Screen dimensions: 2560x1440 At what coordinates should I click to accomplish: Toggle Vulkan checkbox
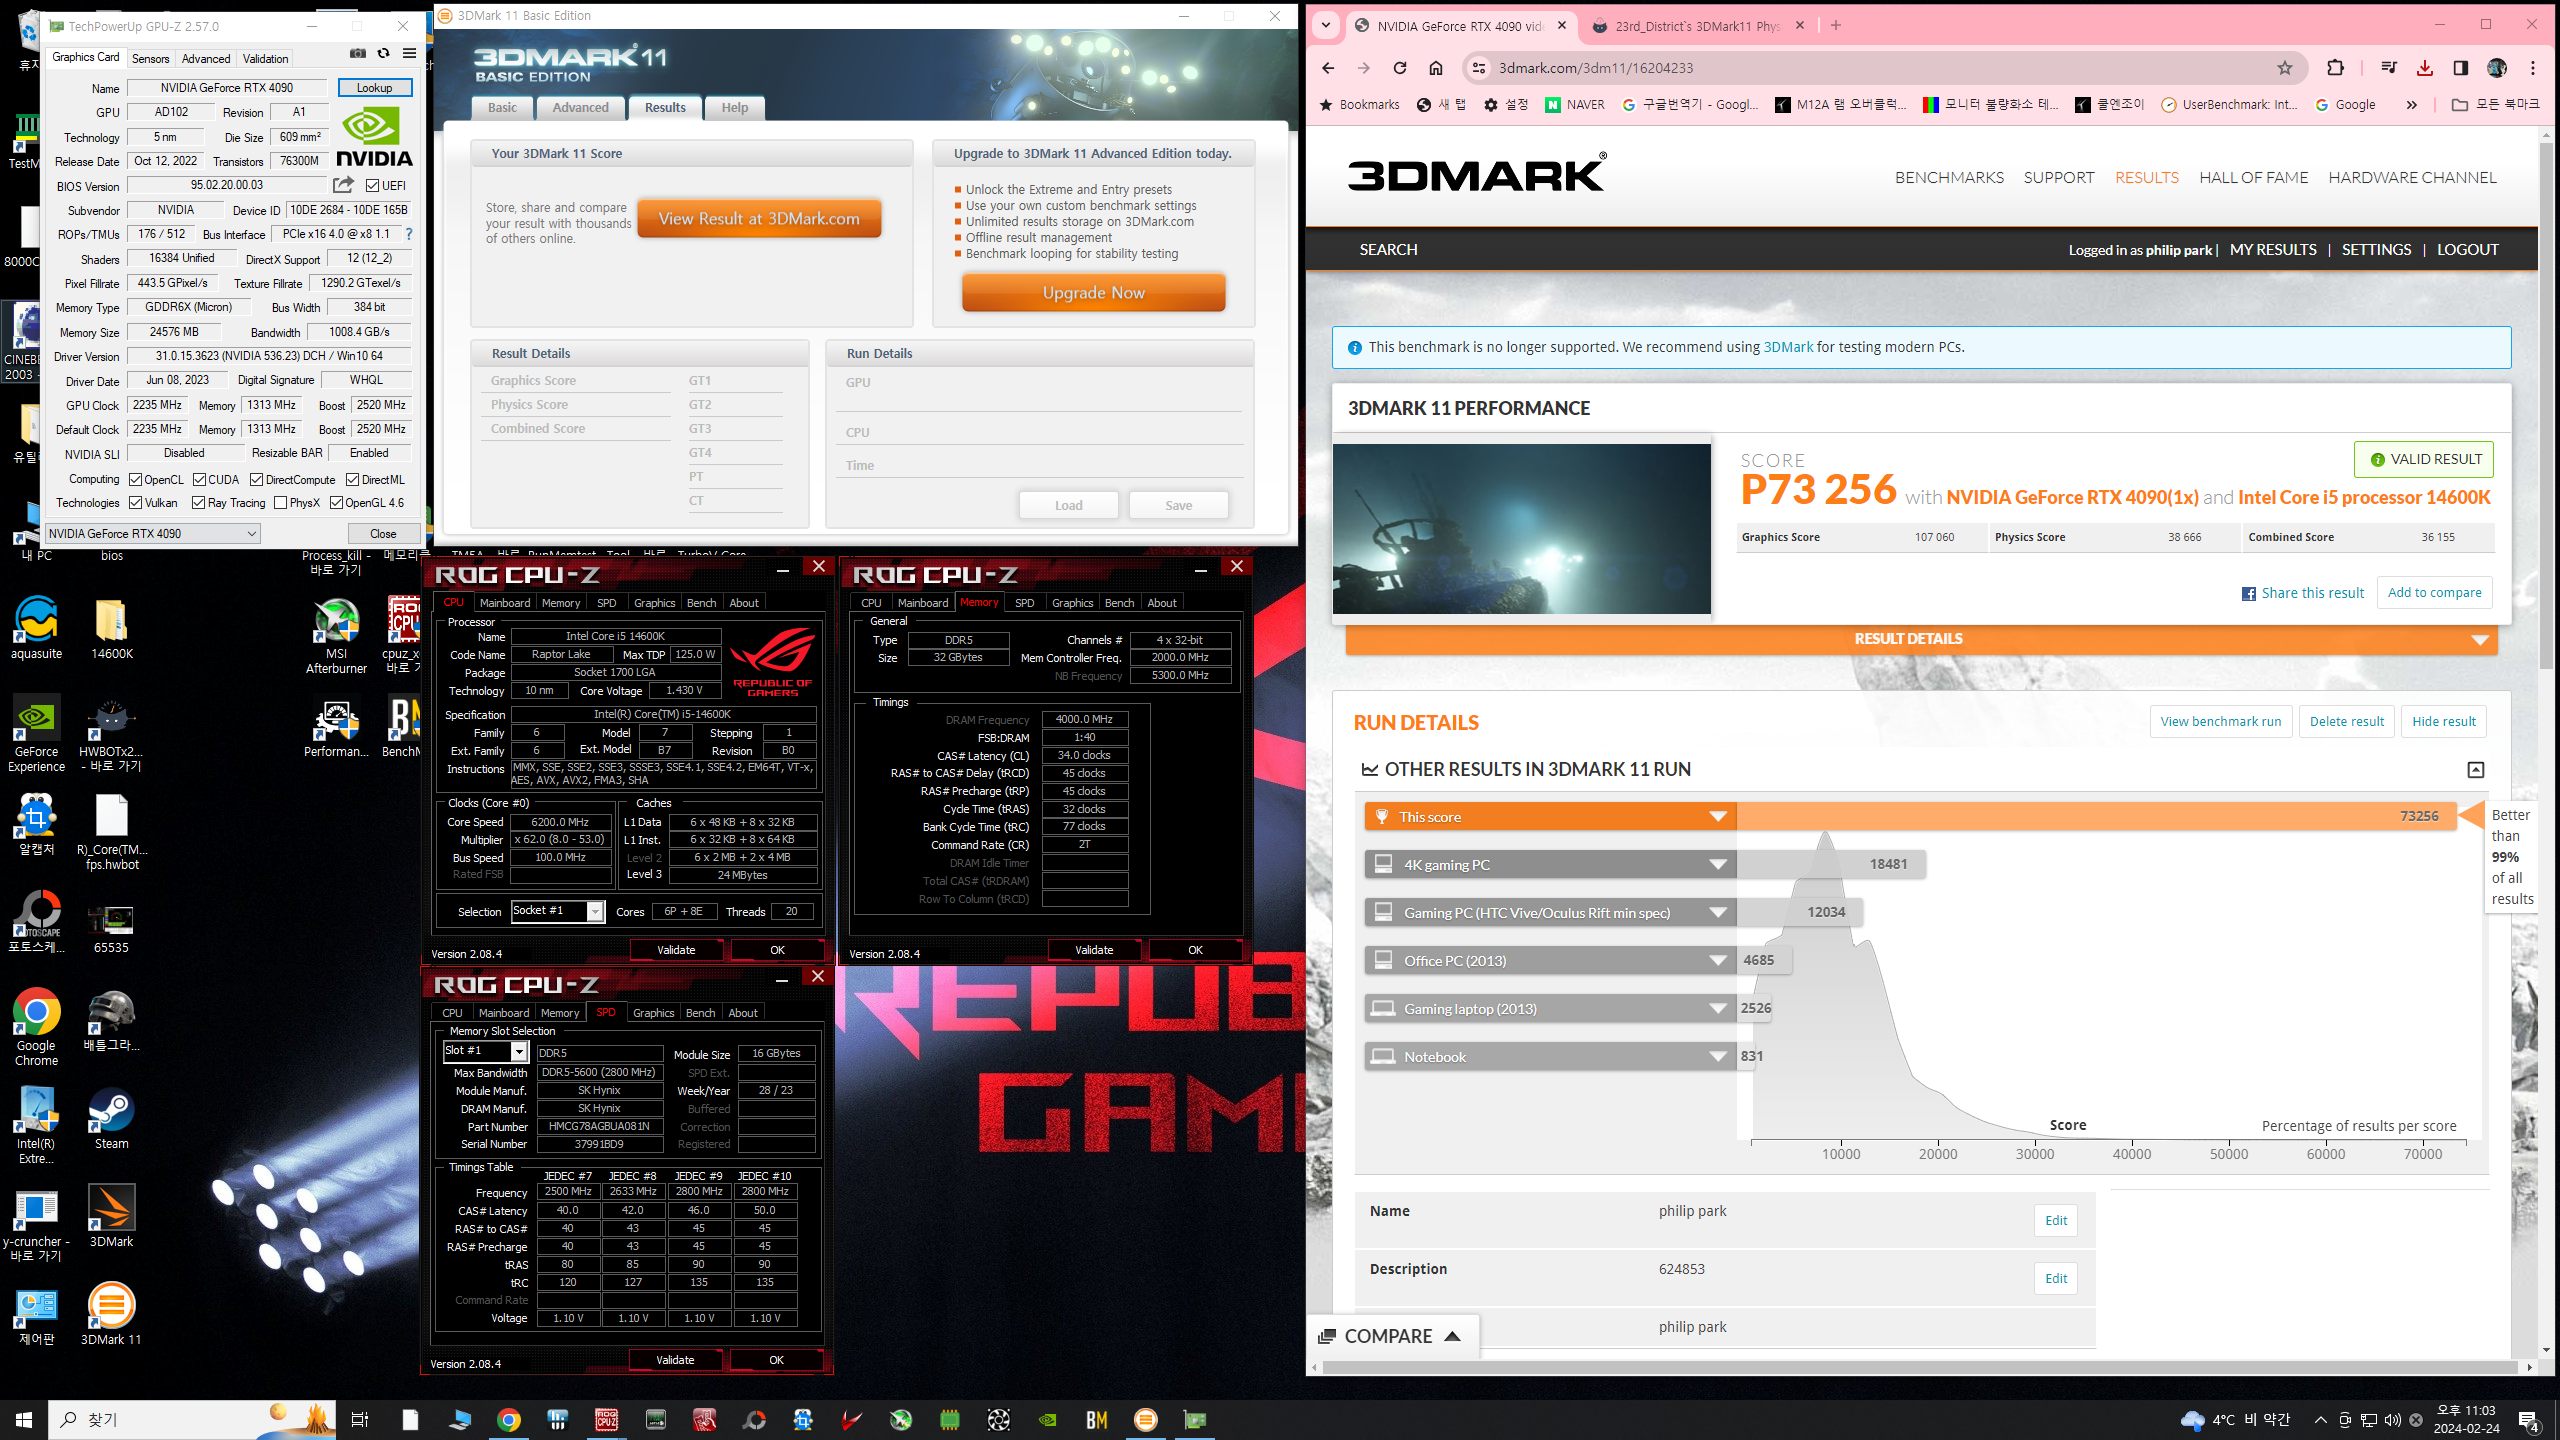pos(136,503)
